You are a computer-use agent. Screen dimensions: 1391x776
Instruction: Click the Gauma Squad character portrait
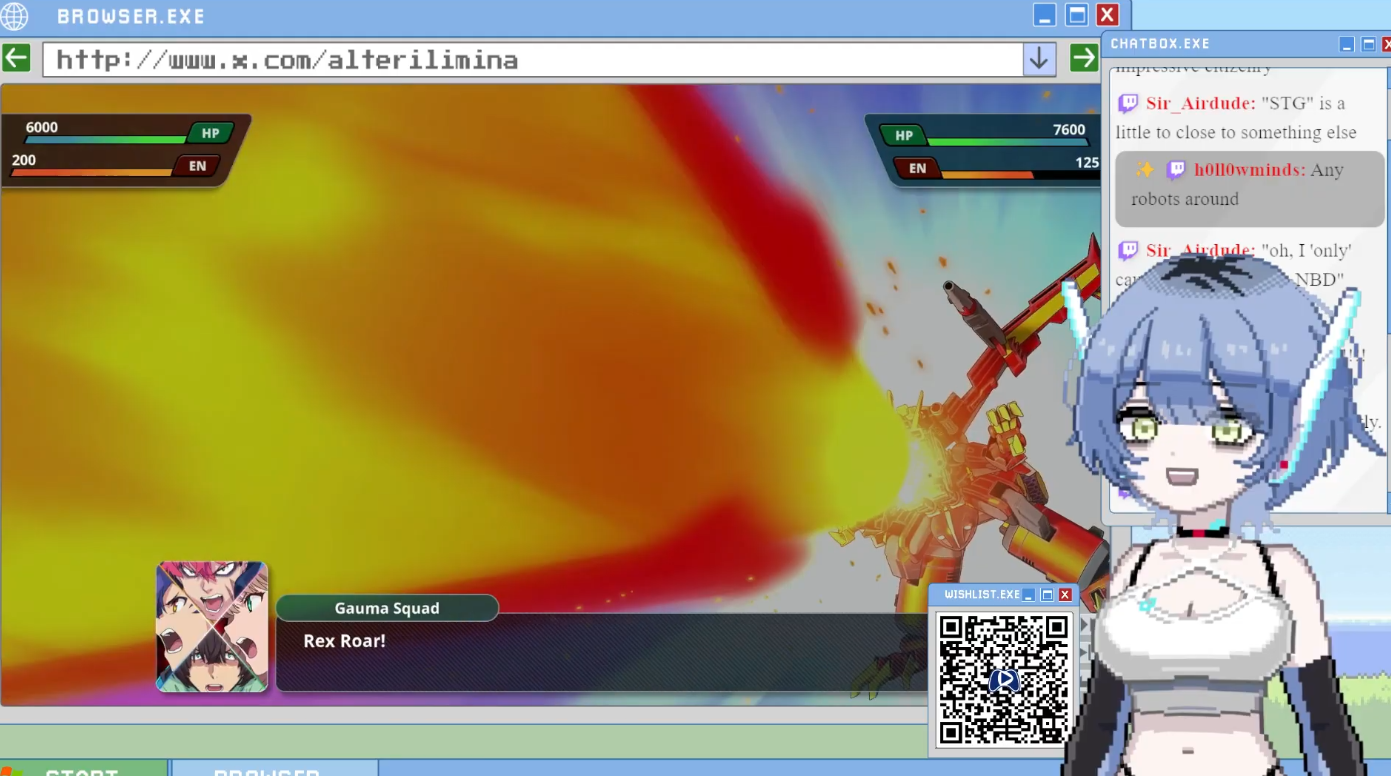coord(212,627)
